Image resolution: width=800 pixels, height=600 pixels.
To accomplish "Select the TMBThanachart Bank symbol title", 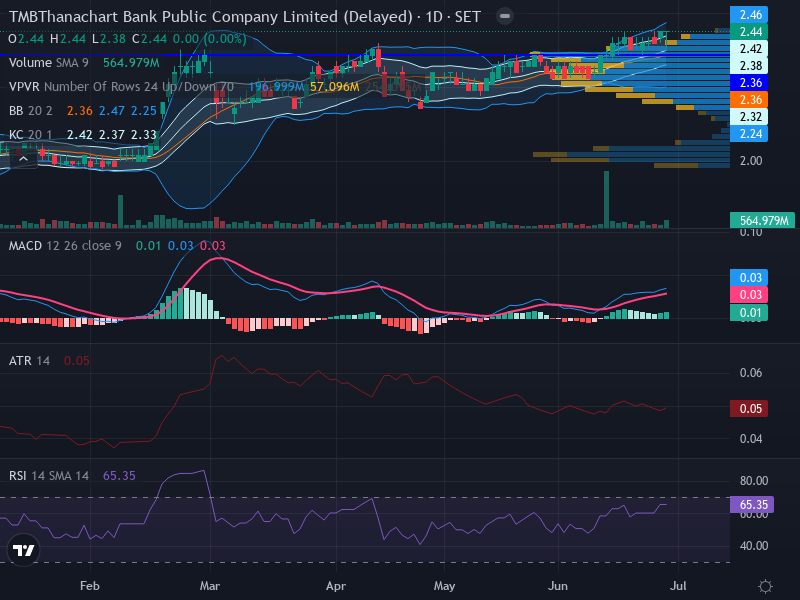I will tap(244, 17).
